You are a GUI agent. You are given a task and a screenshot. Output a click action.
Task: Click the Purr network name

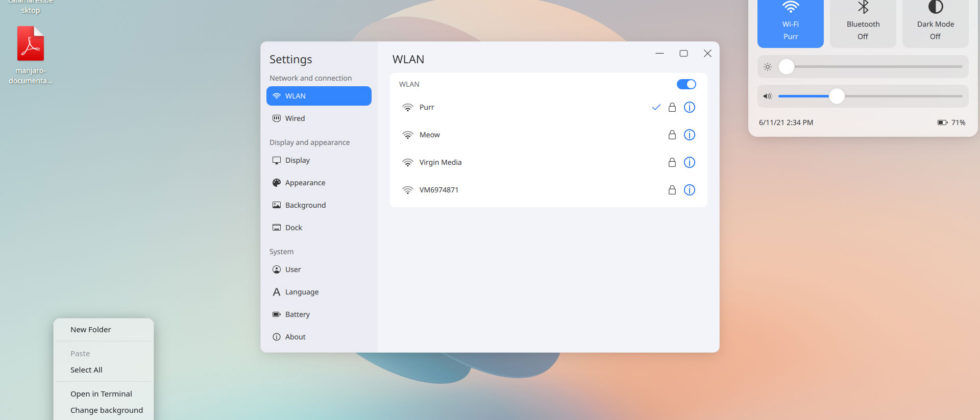pos(426,108)
